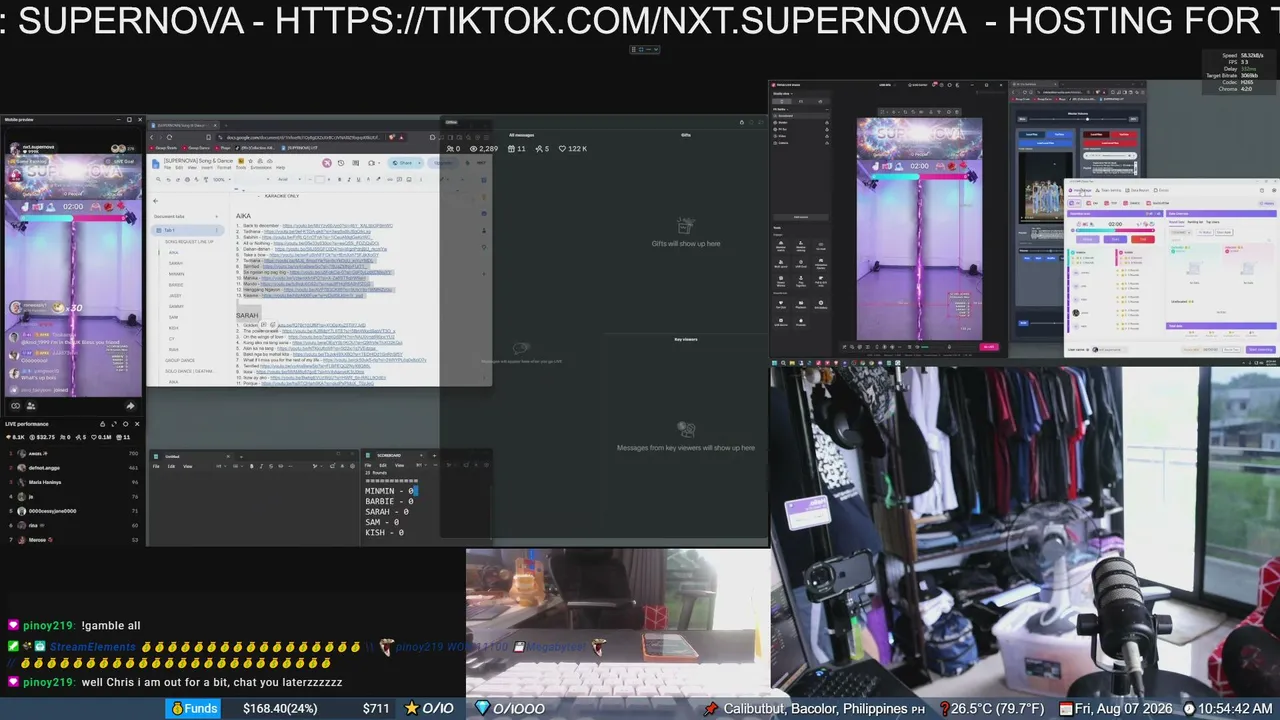The width and height of the screenshot is (1280, 720).
Task: Insert a link from Docs toolbar
Action: pos(389,180)
